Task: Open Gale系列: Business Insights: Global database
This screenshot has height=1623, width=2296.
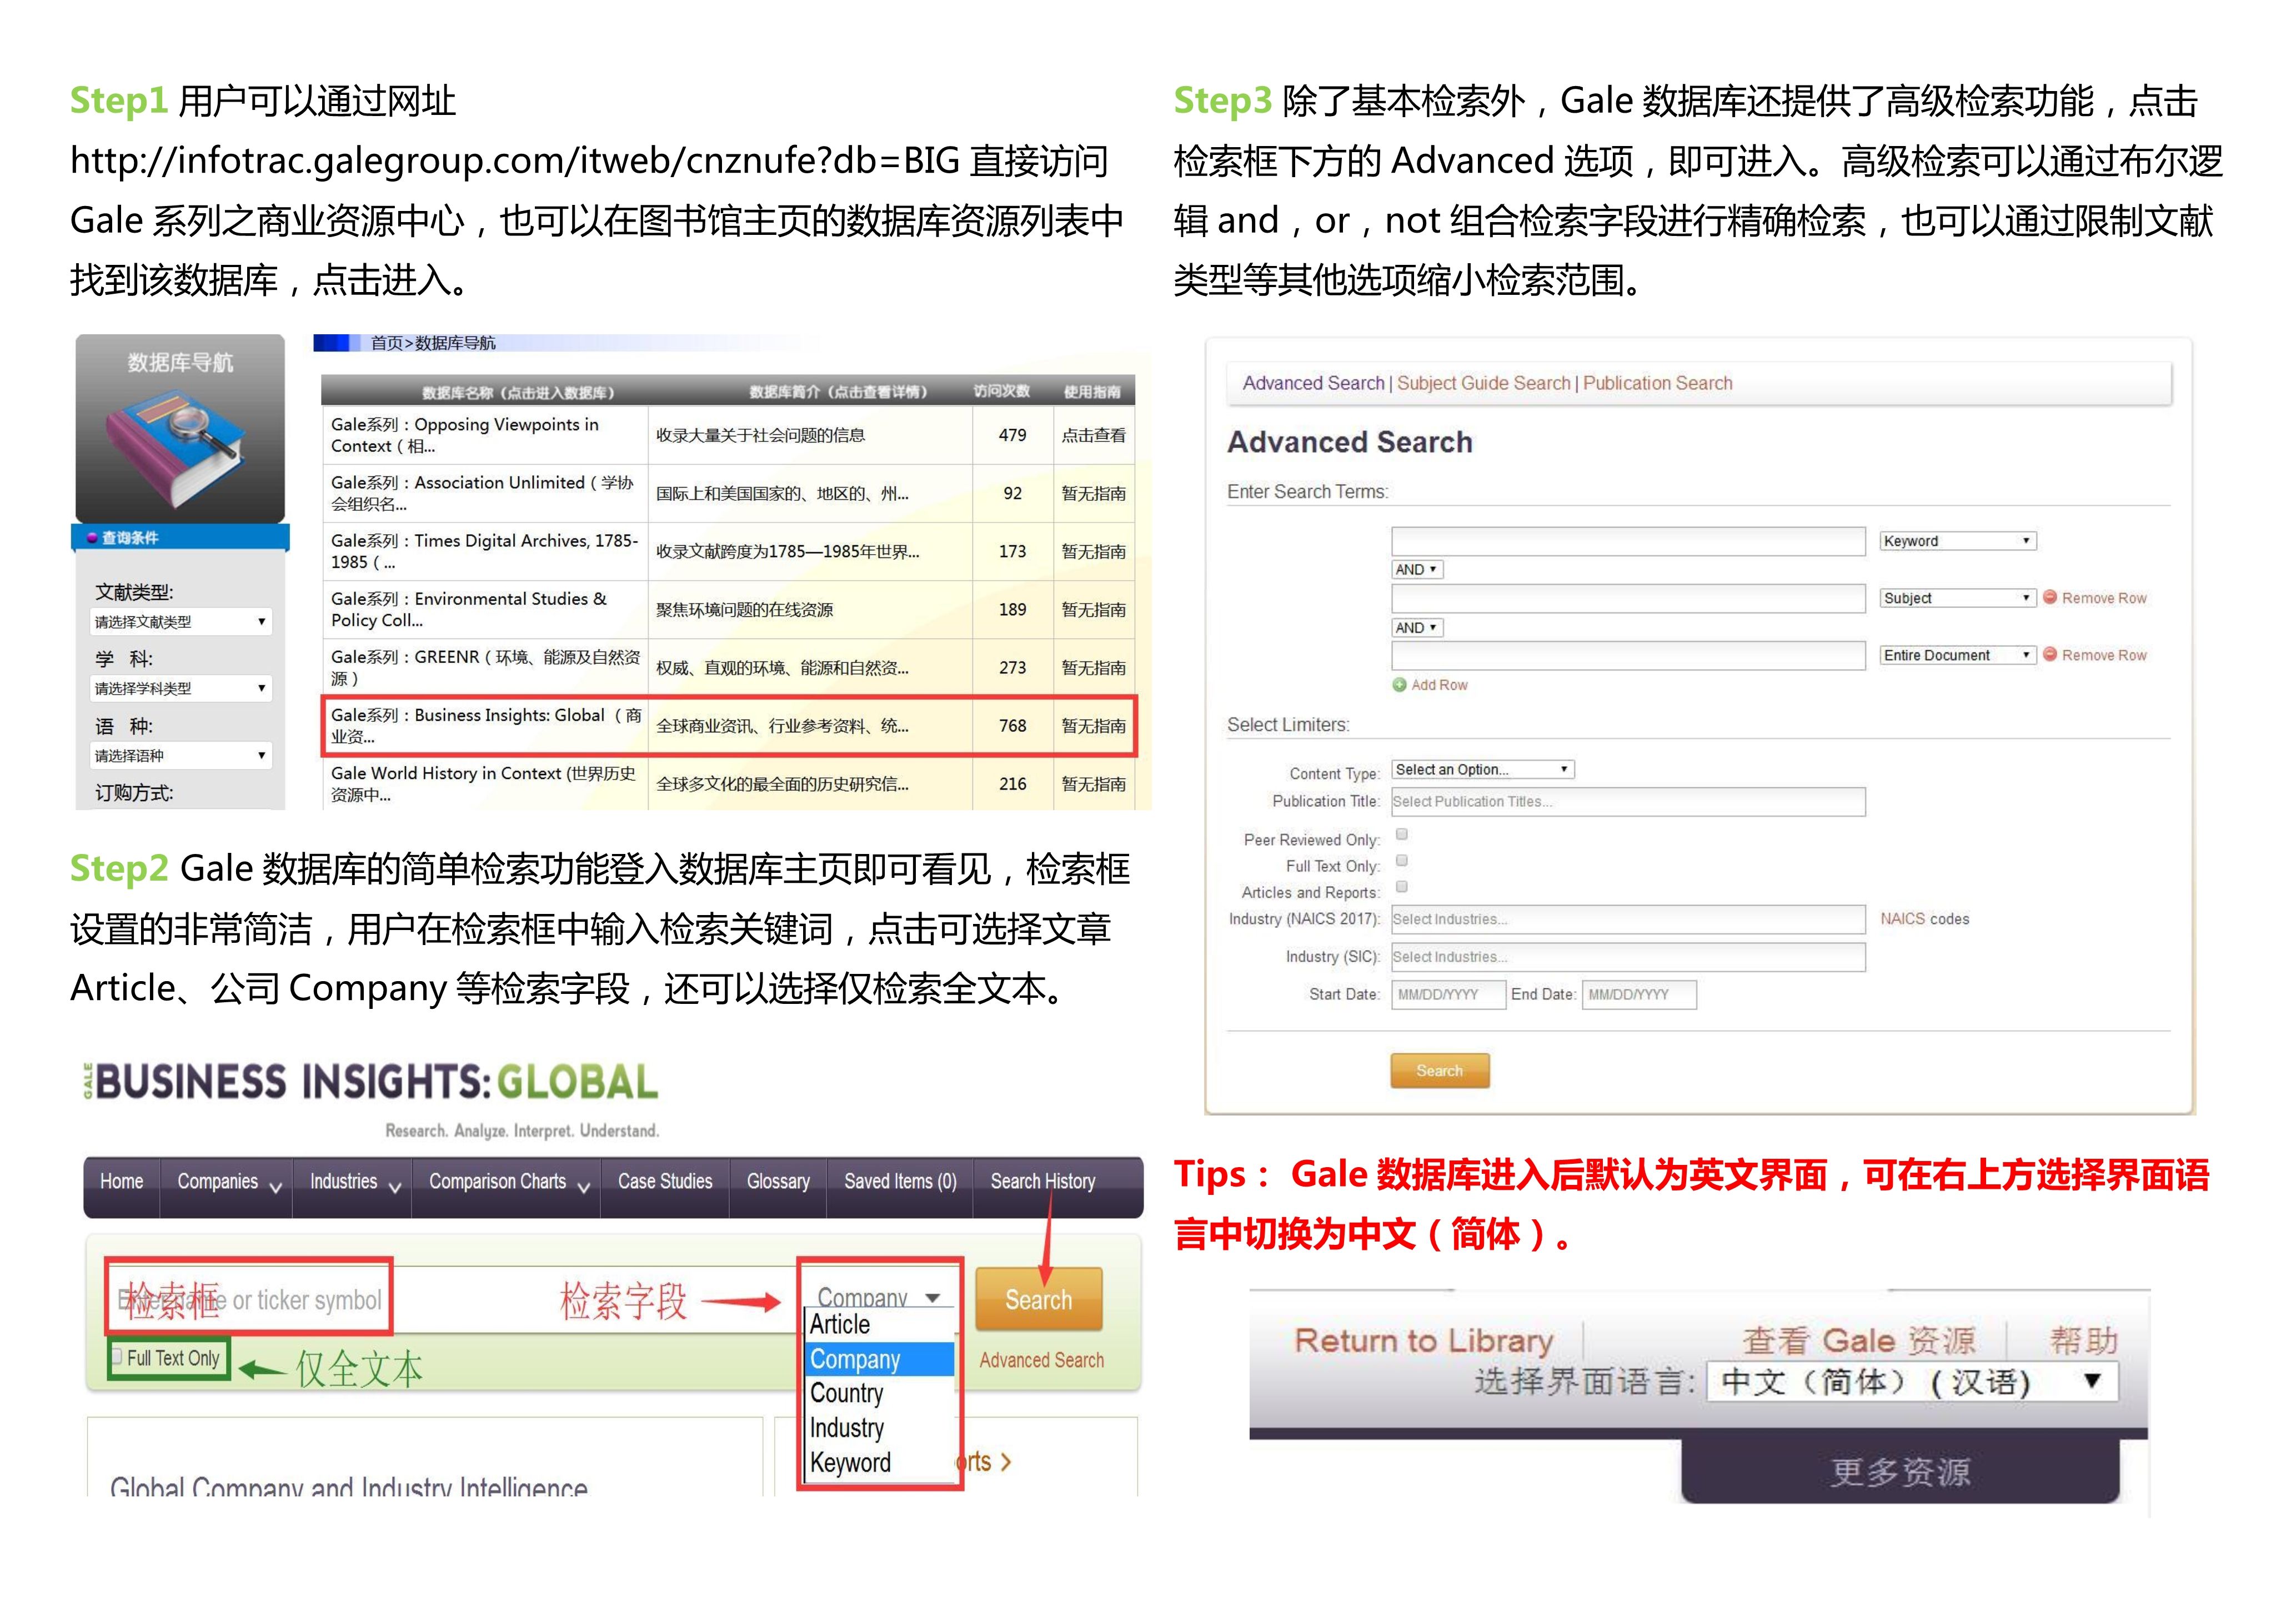Action: (485, 726)
